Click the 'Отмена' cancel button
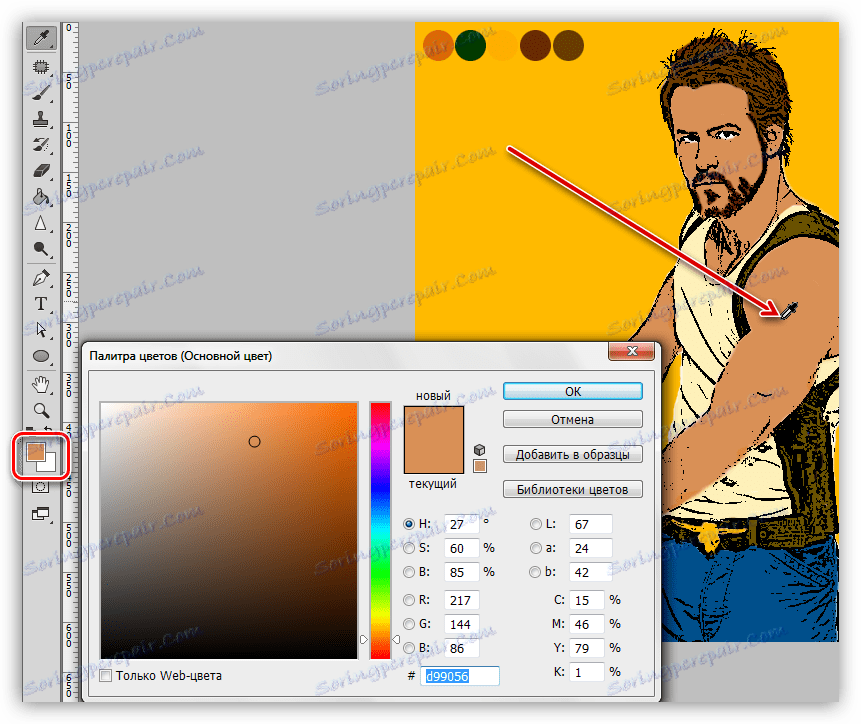 pyautogui.click(x=572, y=420)
